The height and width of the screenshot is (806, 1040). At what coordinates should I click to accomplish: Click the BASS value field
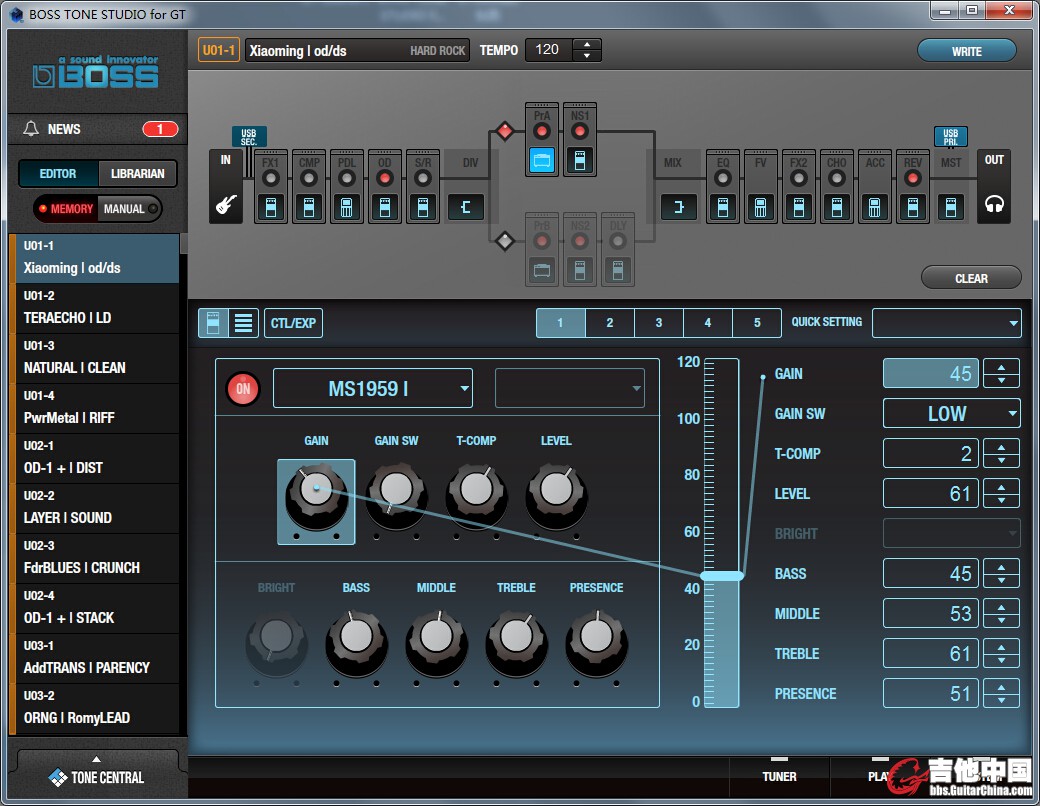[931, 574]
